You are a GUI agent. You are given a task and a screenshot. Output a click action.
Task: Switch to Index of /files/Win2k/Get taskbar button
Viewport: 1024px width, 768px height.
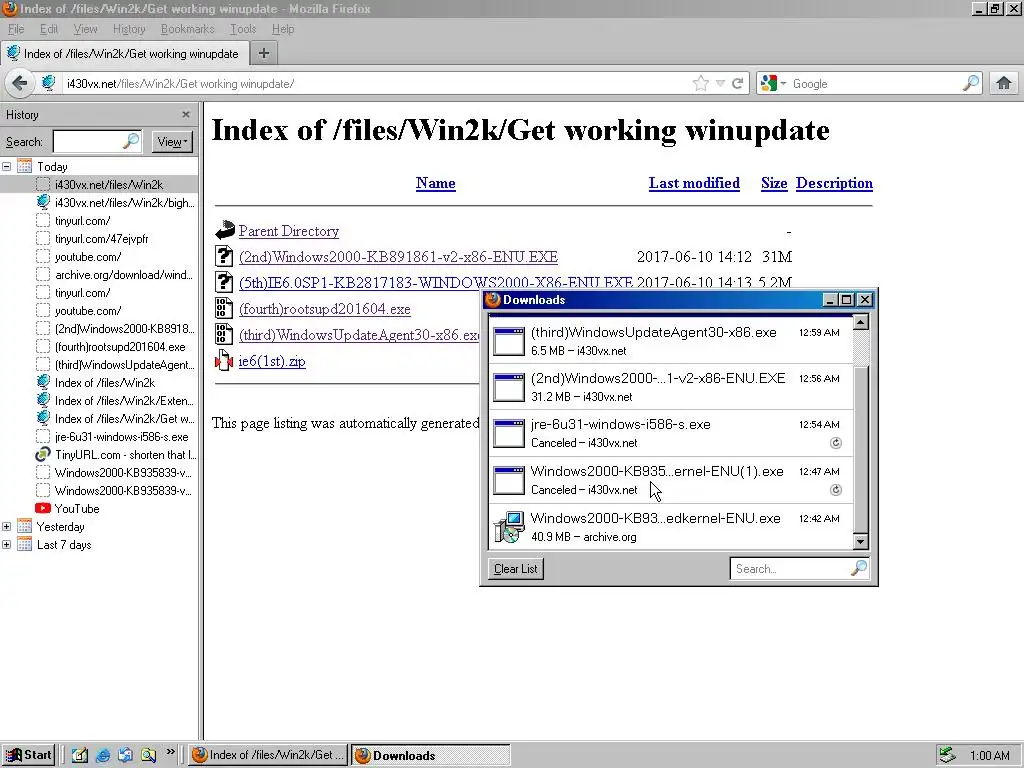[268, 756]
